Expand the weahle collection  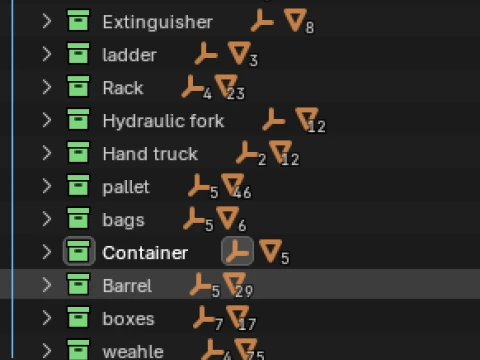[47, 351]
